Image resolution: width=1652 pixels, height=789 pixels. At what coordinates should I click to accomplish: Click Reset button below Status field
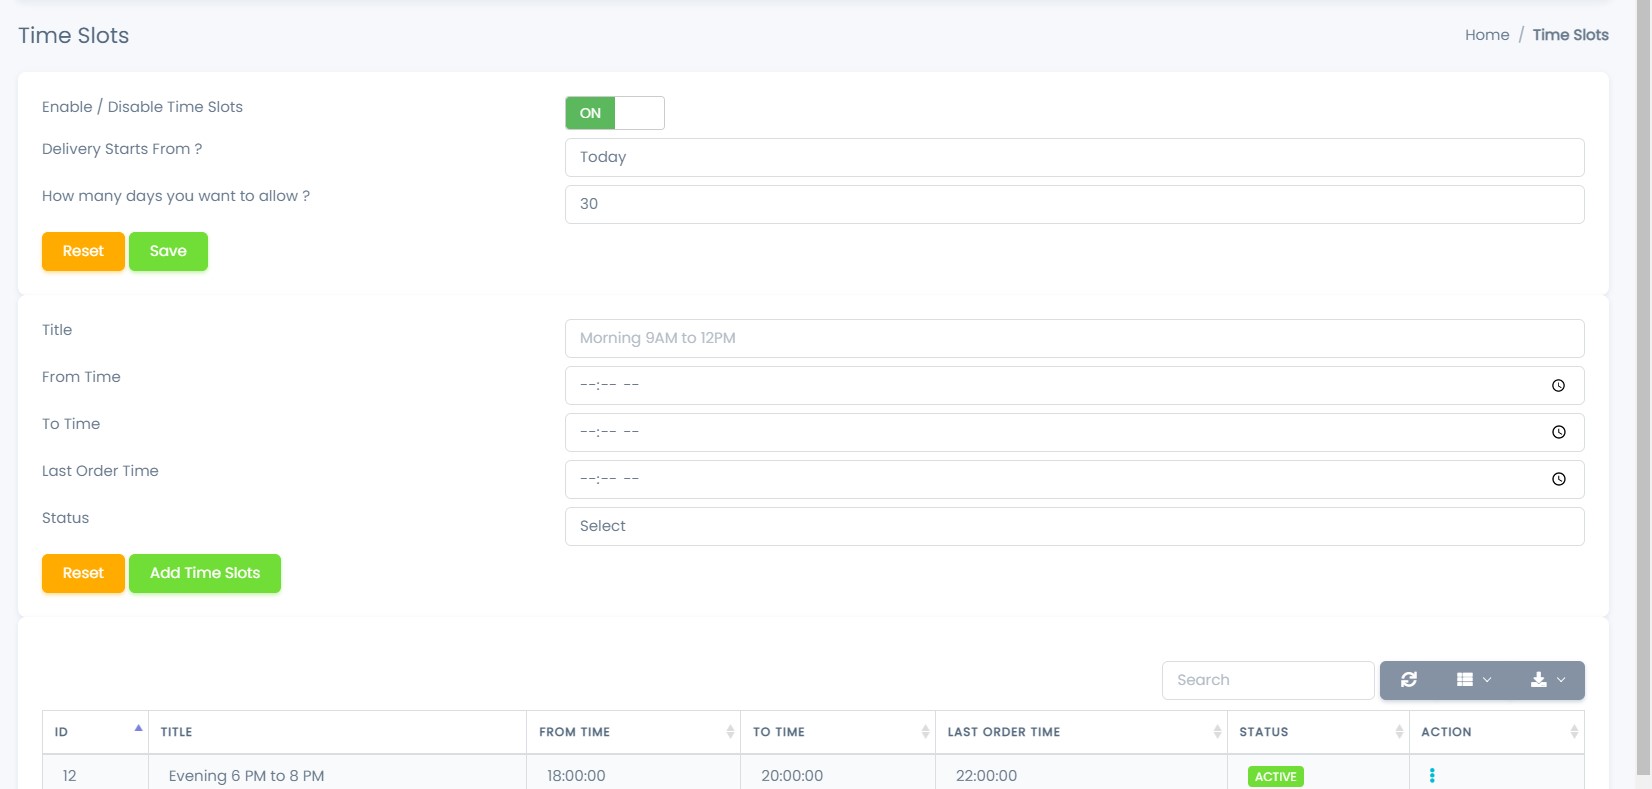pyautogui.click(x=83, y=574)
